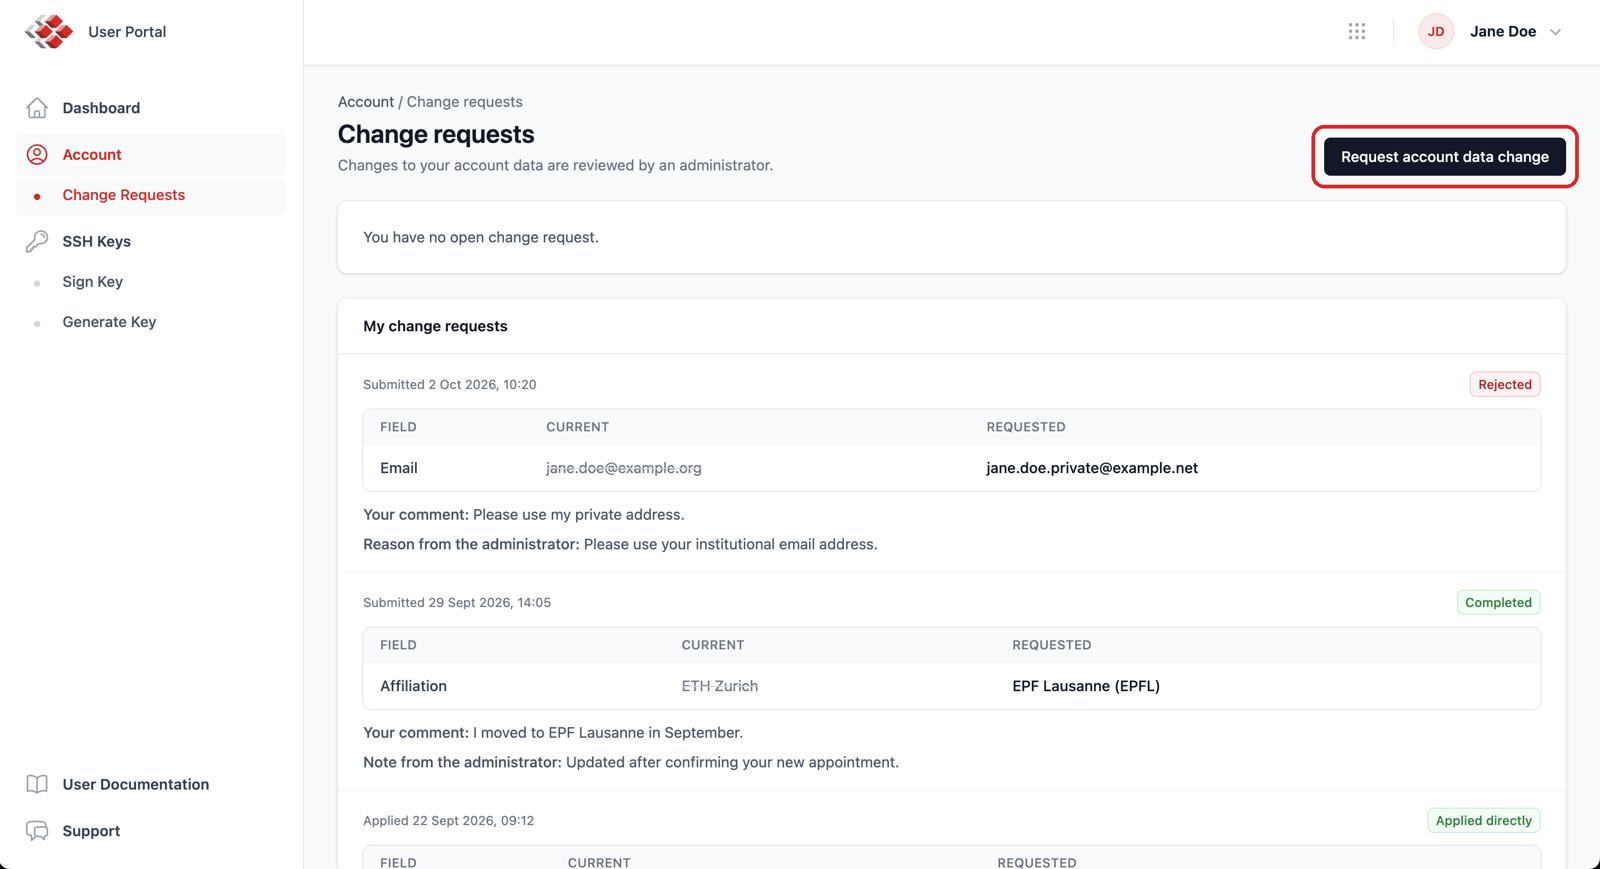Click the Jane Doe user name
This screenshot has width=1600, height=869.
pyautogui.click(x=1503, y=32)
